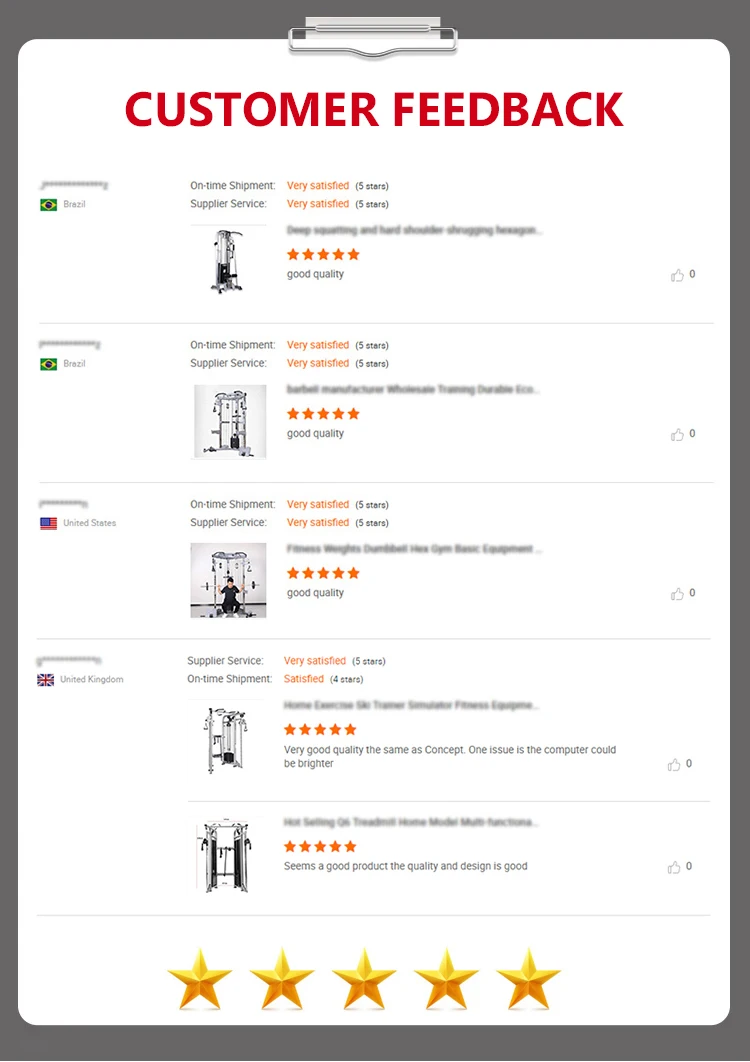Click the five-star rating of United States review
Image resolution: width=750 pixels, height=1062 pixels.
322,573
